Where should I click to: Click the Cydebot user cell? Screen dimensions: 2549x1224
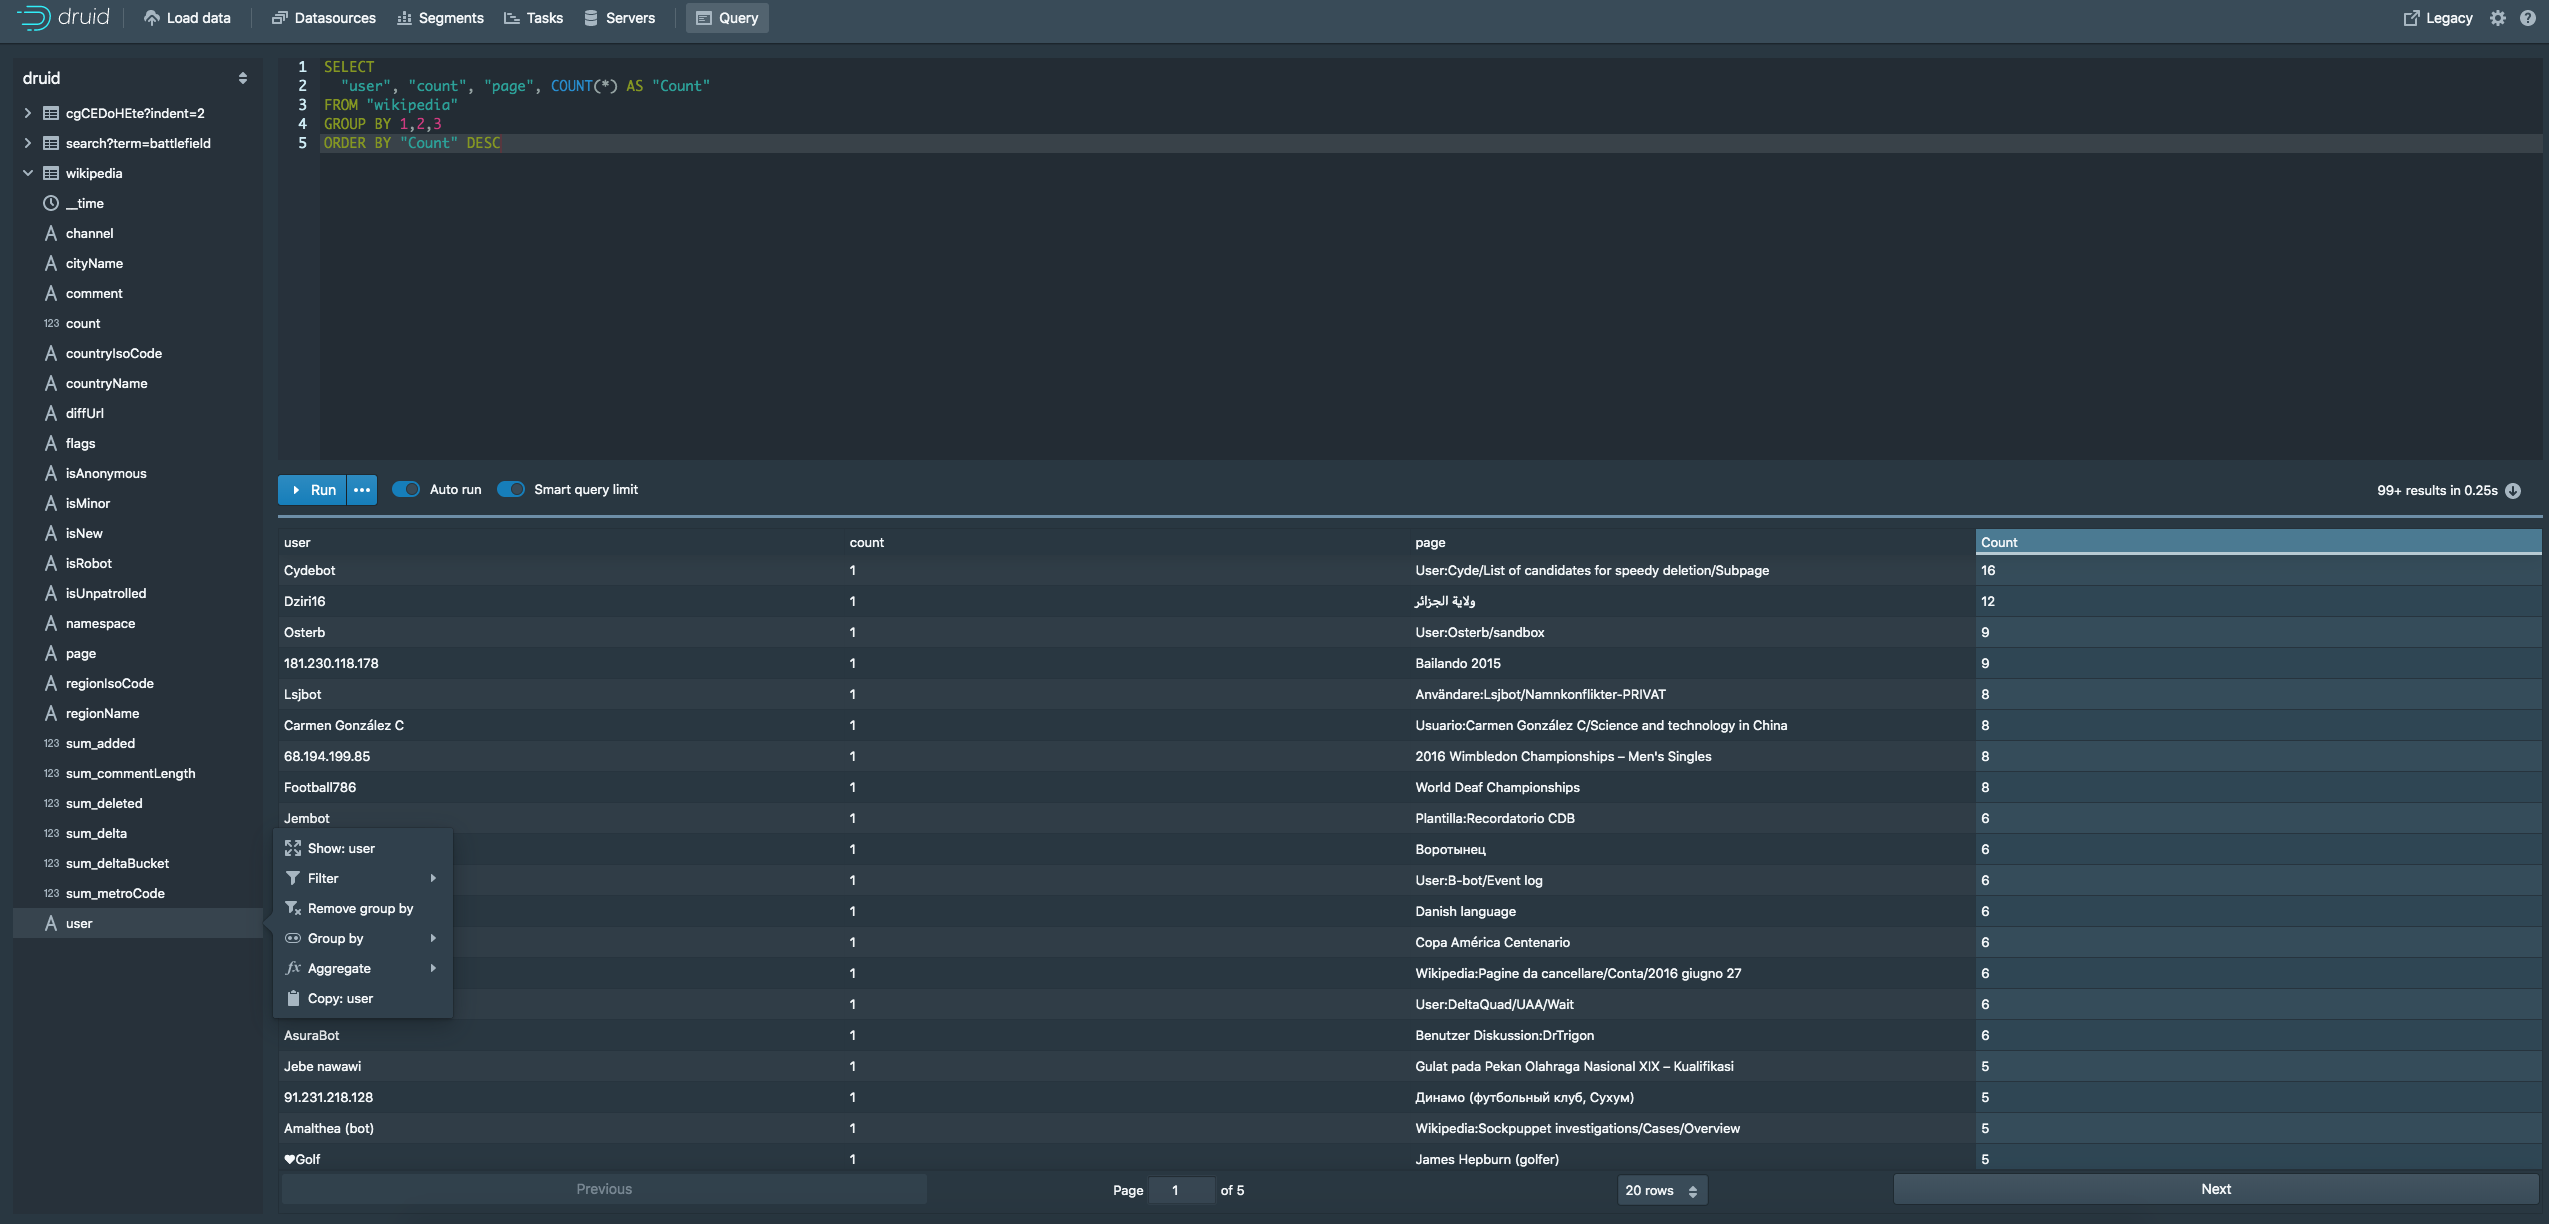560,570
